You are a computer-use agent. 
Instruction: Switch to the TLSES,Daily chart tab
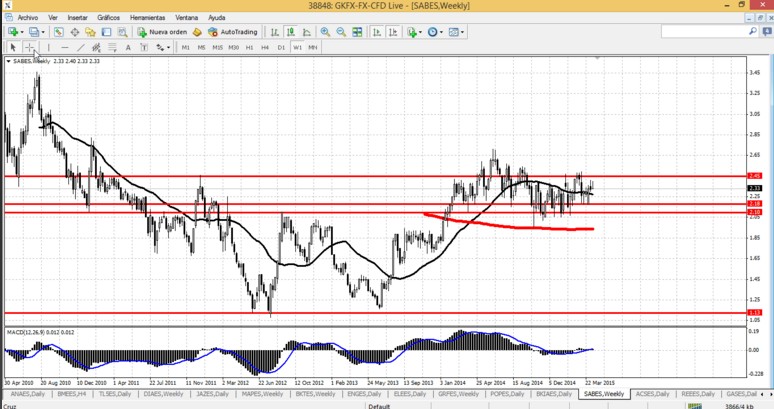pyautogui.click(x=115, y=394)
